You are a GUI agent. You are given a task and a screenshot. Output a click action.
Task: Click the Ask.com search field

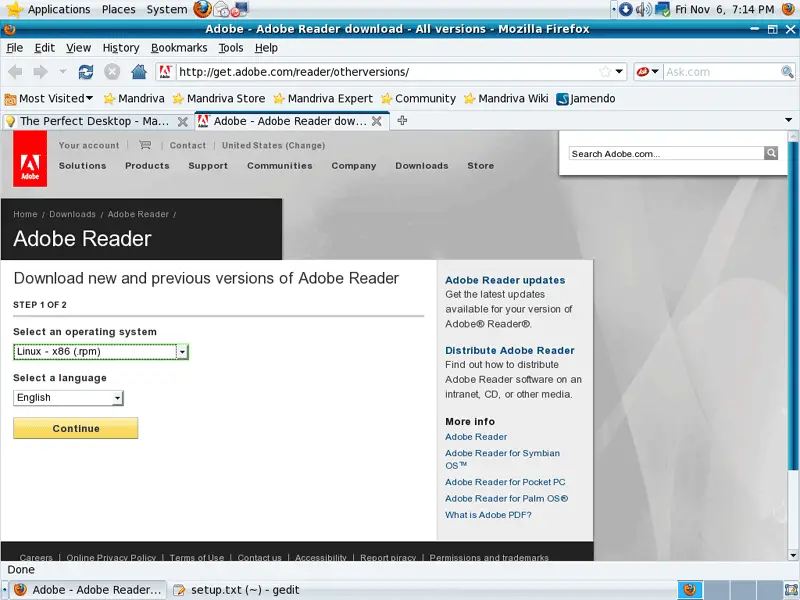coord(722,72)
